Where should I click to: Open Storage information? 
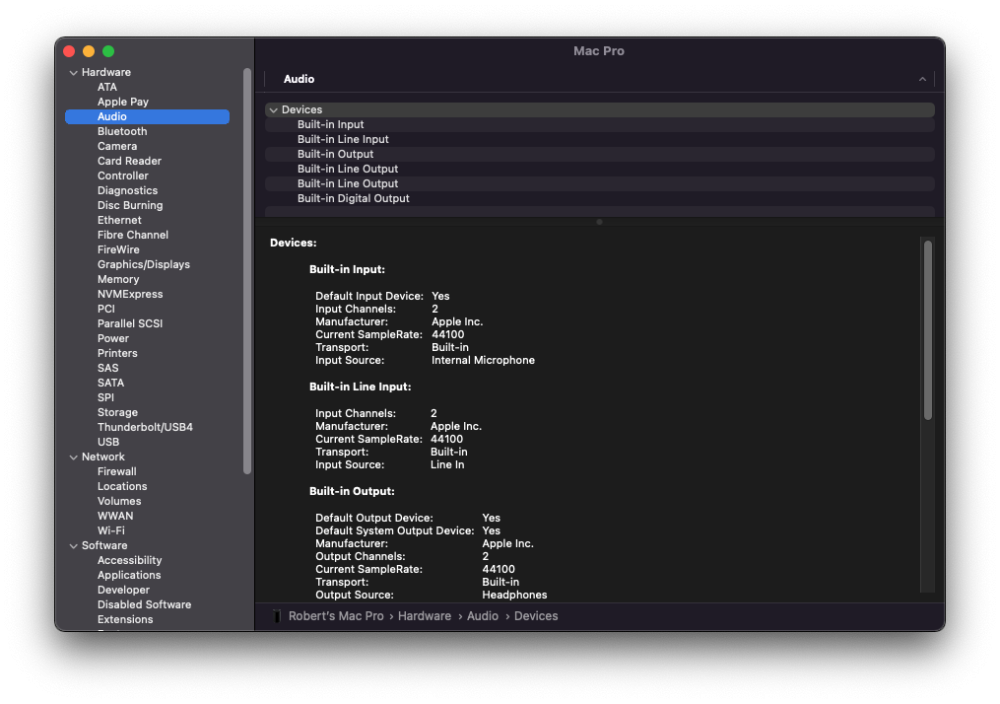point(117,413)
